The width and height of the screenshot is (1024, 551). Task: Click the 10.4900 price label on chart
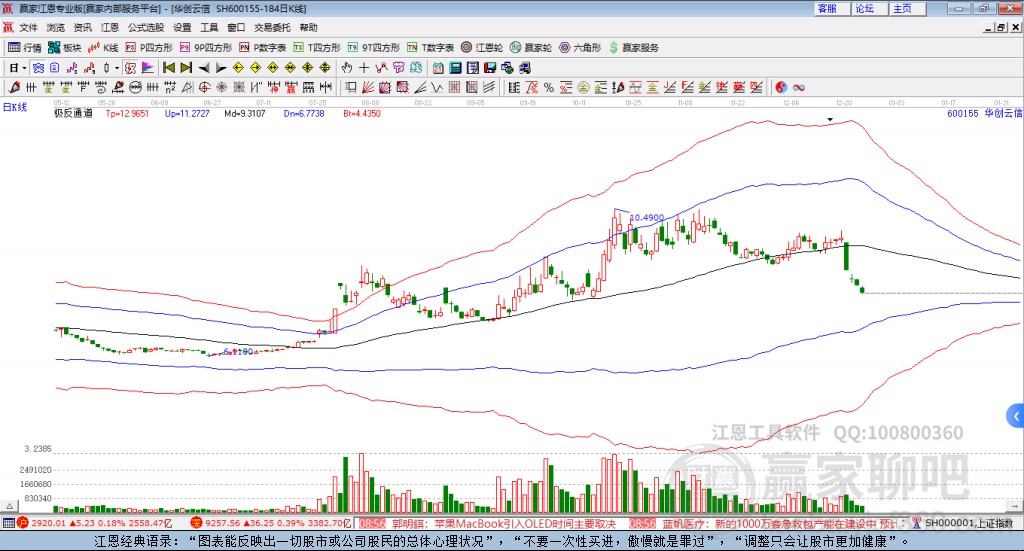click(x=647, y=217)
